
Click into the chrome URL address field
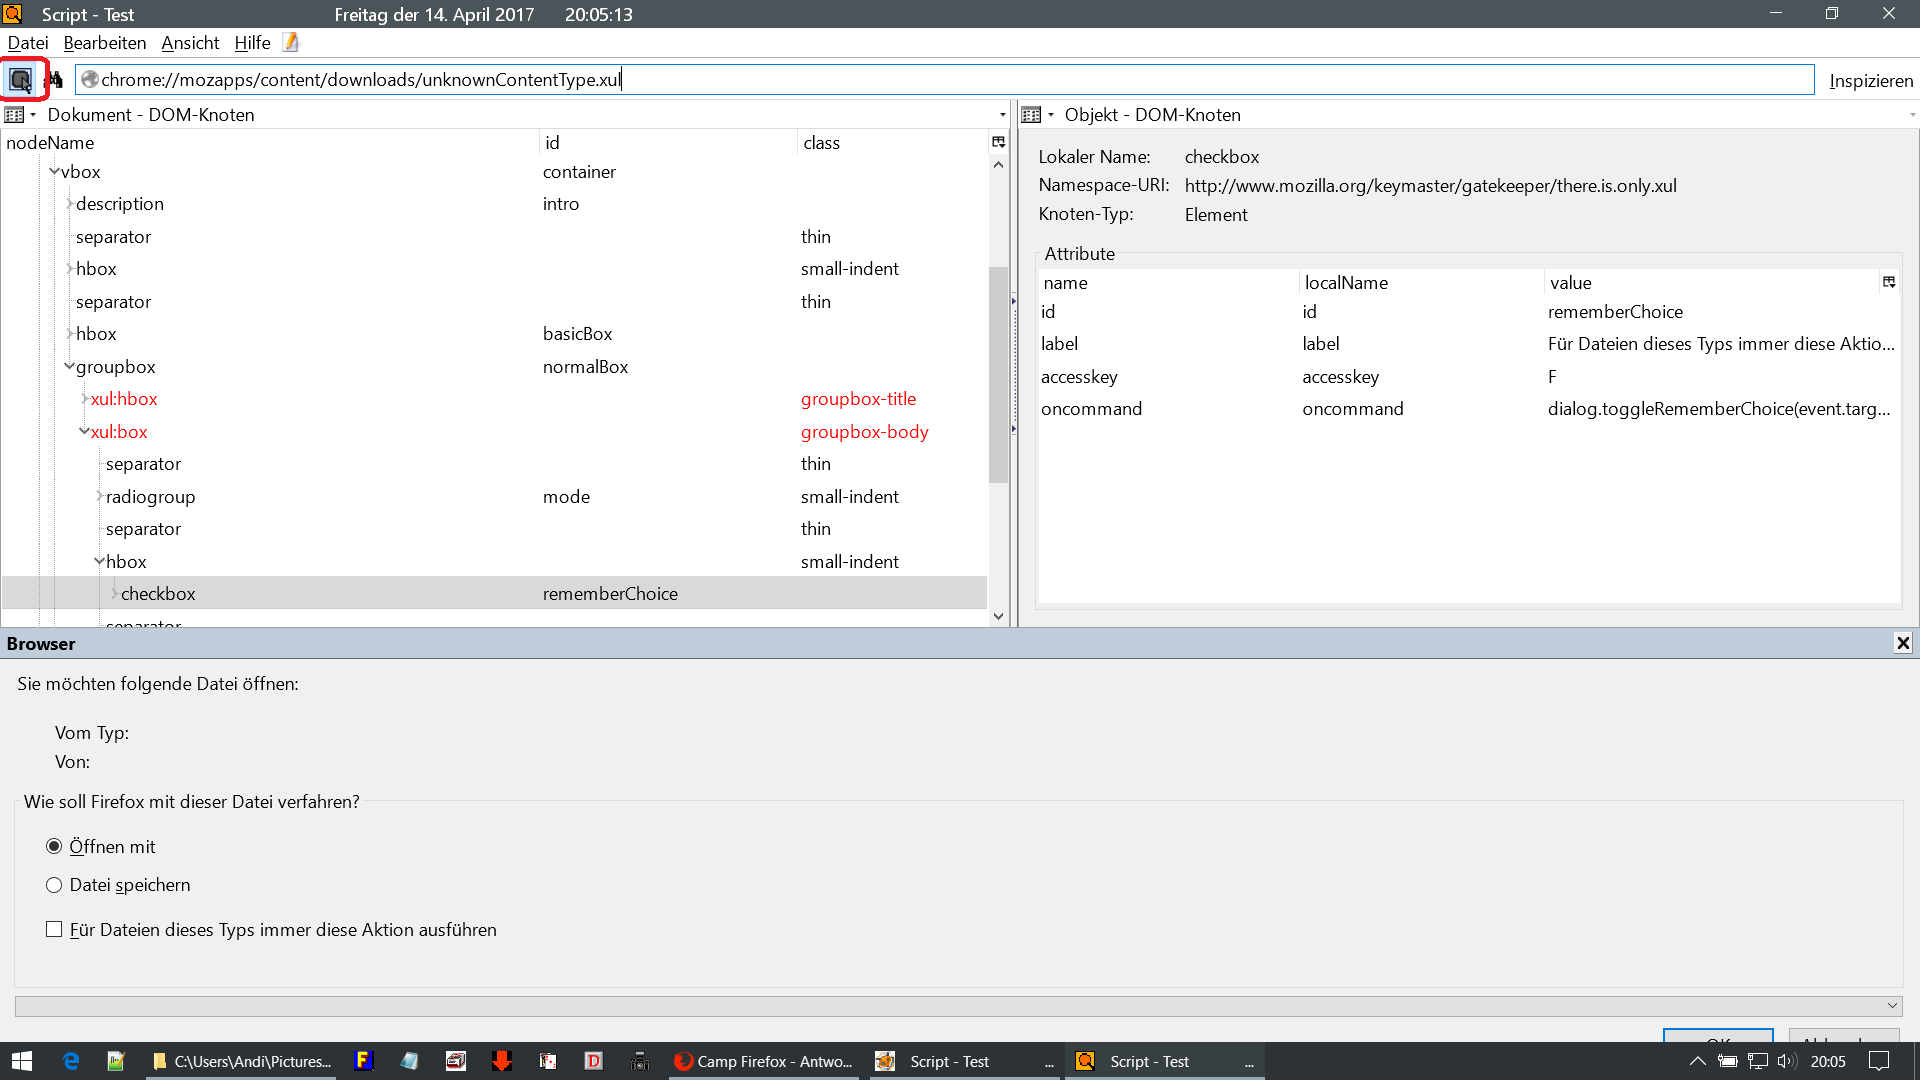coord(900,80)
